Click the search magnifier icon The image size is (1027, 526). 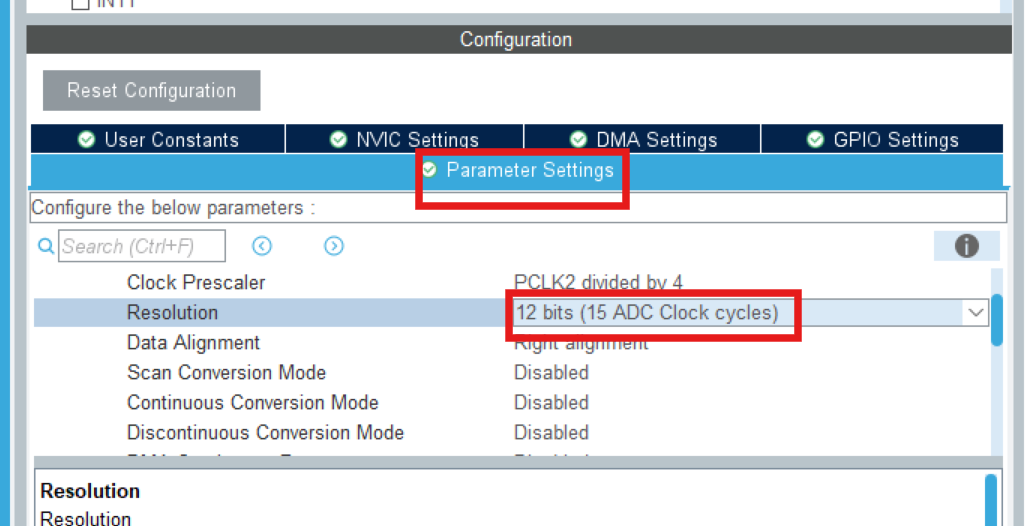coord(46,246)
